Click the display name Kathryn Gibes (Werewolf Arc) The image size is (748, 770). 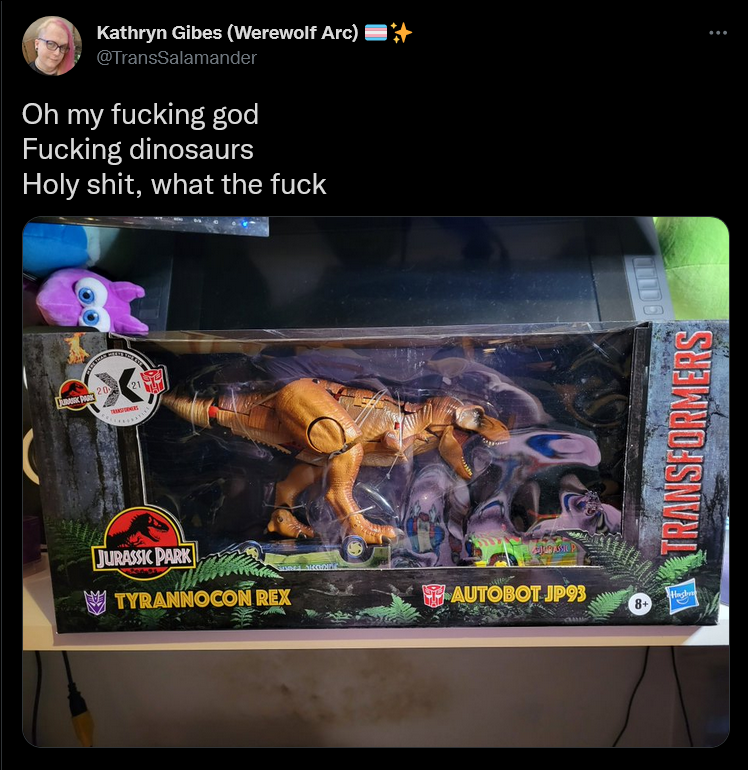(227, 32)
